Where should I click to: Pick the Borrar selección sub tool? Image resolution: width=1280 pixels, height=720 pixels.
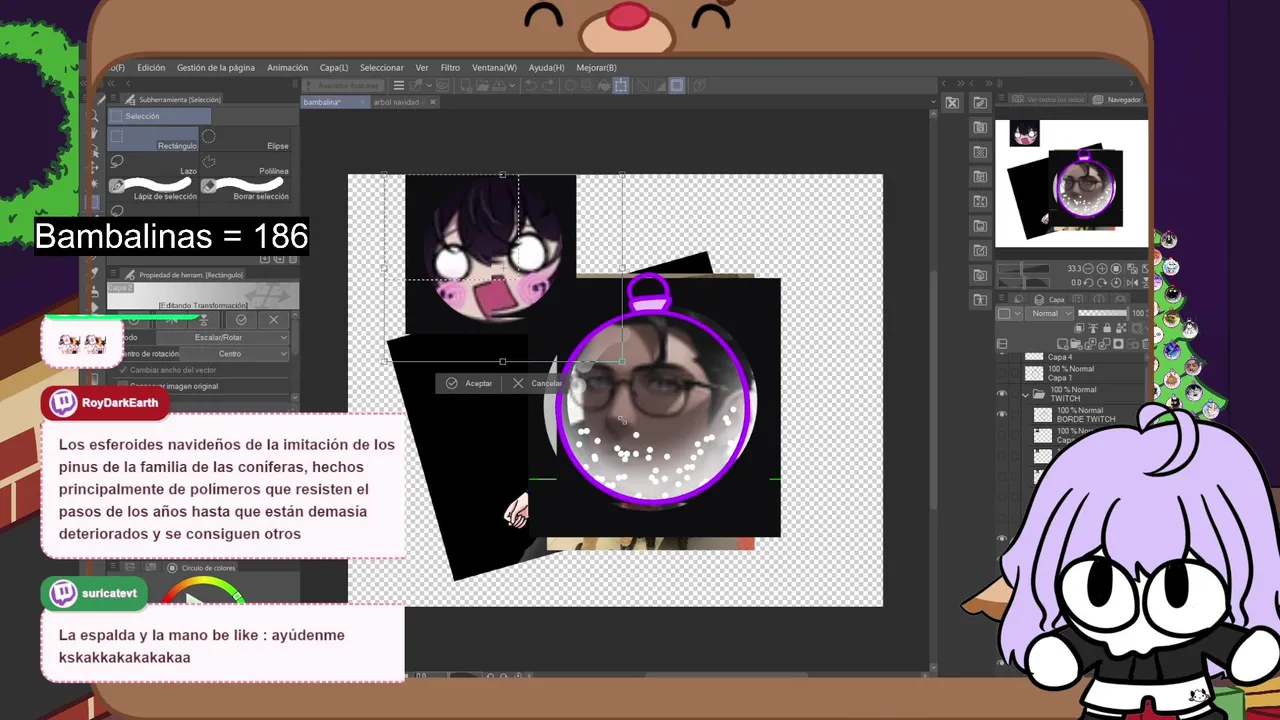(x=245, y=189)
